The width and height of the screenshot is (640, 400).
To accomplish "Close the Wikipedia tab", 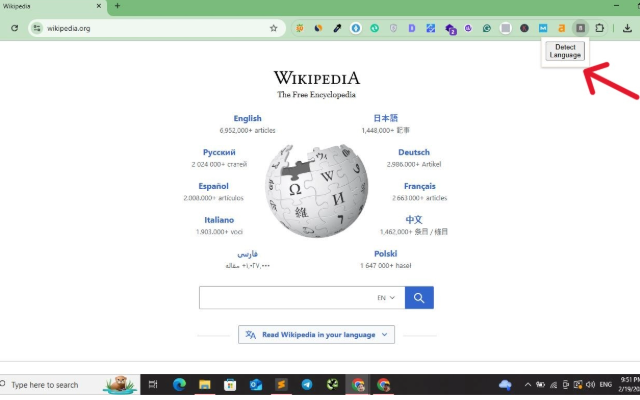I will (x=99, y=6).
